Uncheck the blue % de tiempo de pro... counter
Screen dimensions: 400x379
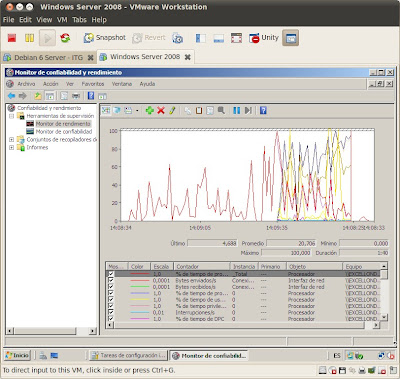(111, 293)
